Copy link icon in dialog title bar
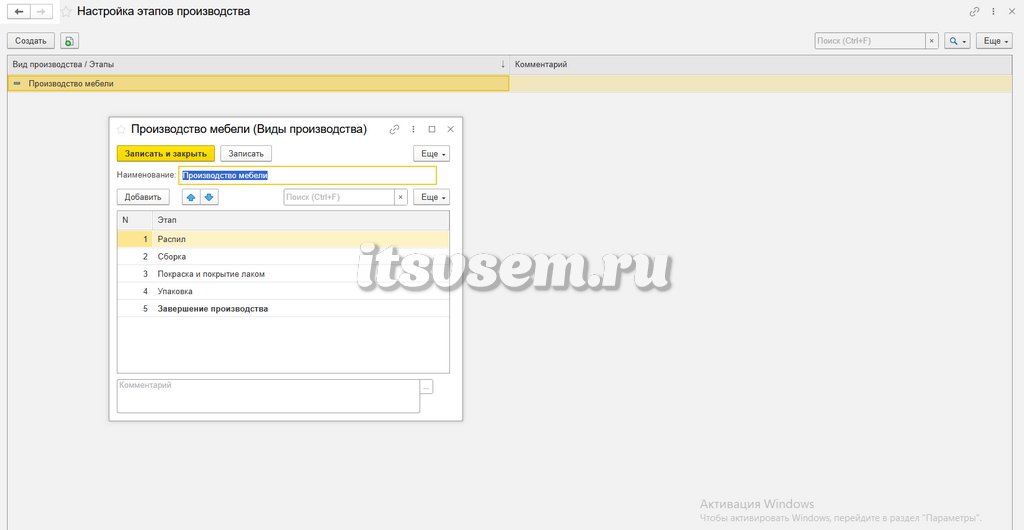 (394, 129)
